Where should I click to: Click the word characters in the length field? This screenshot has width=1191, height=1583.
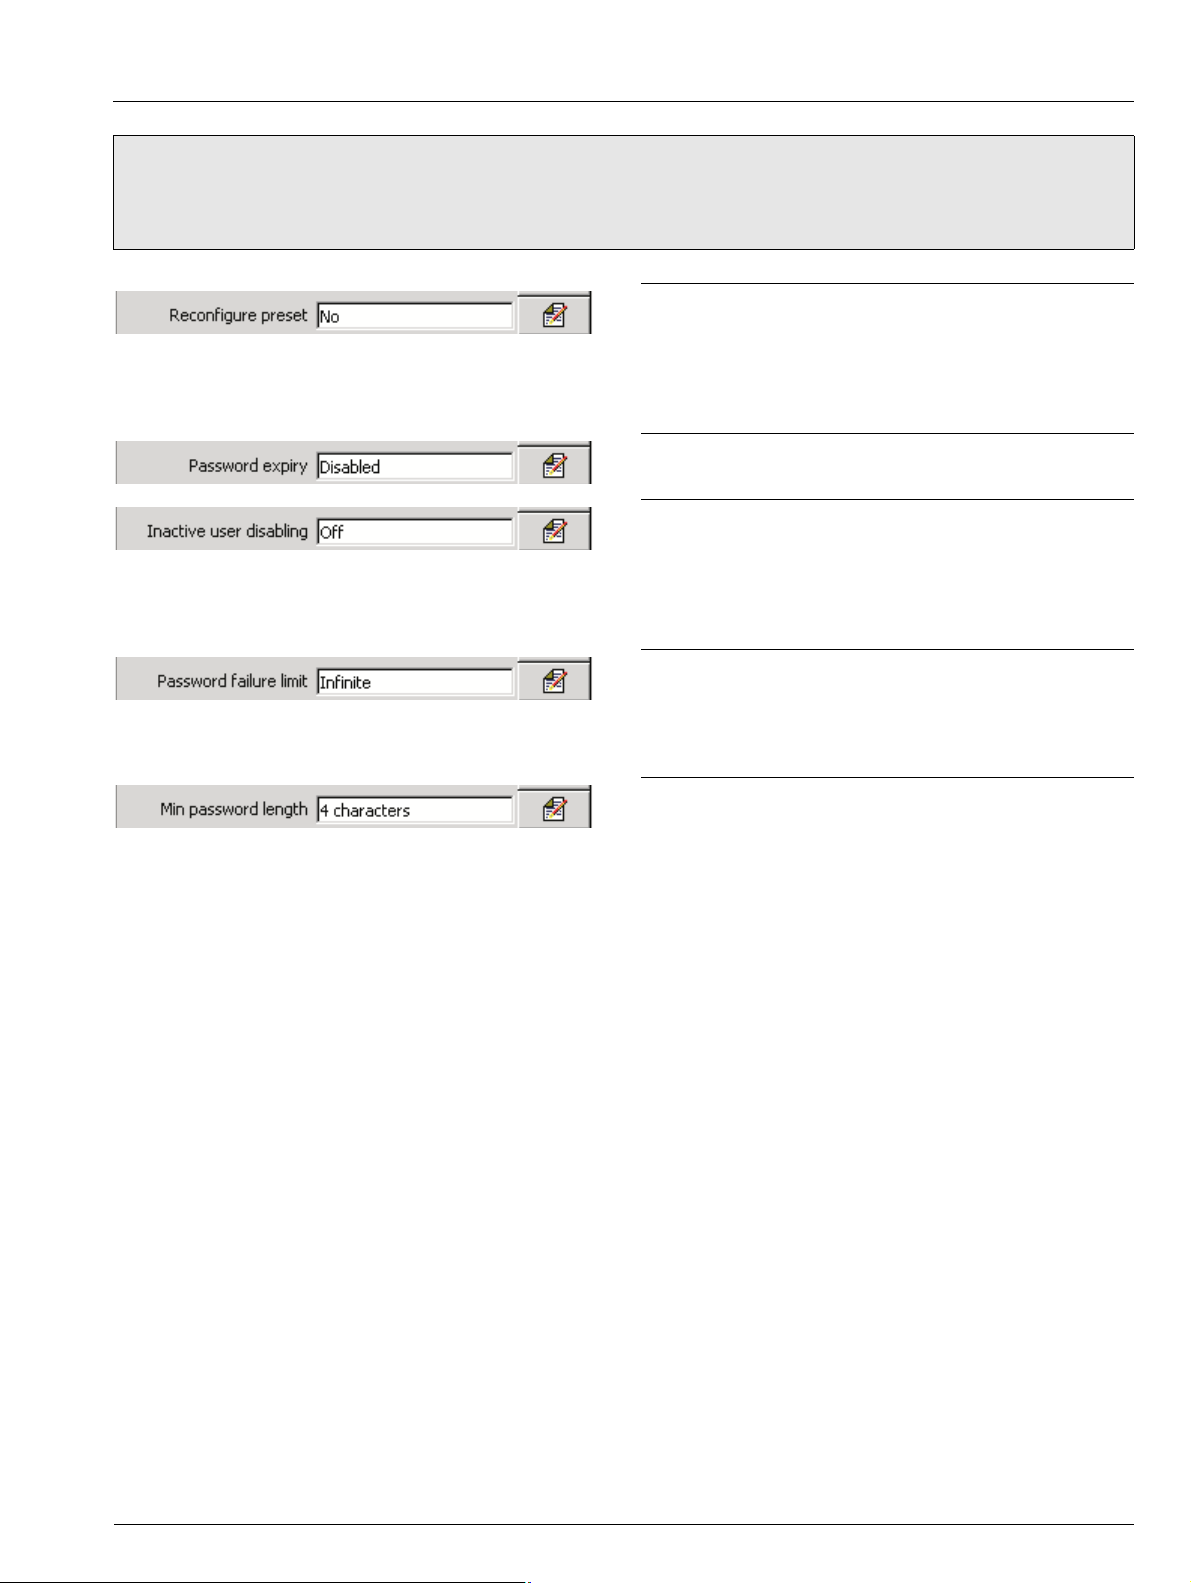click(x=371, y=810)
